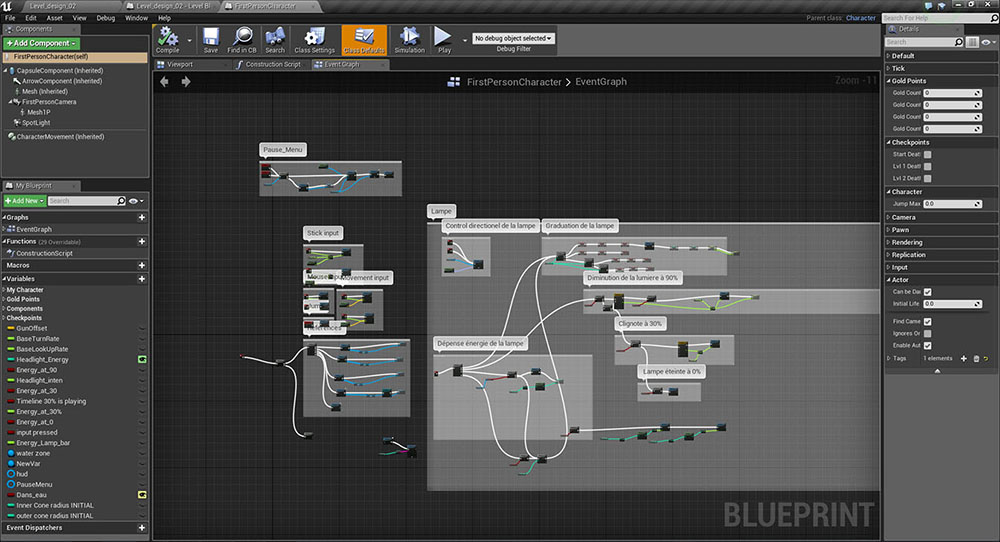Click the graph back navigation arrow
Image resolution: width=1000 pixels, height=542 pixels.
[x=164, y=81]
